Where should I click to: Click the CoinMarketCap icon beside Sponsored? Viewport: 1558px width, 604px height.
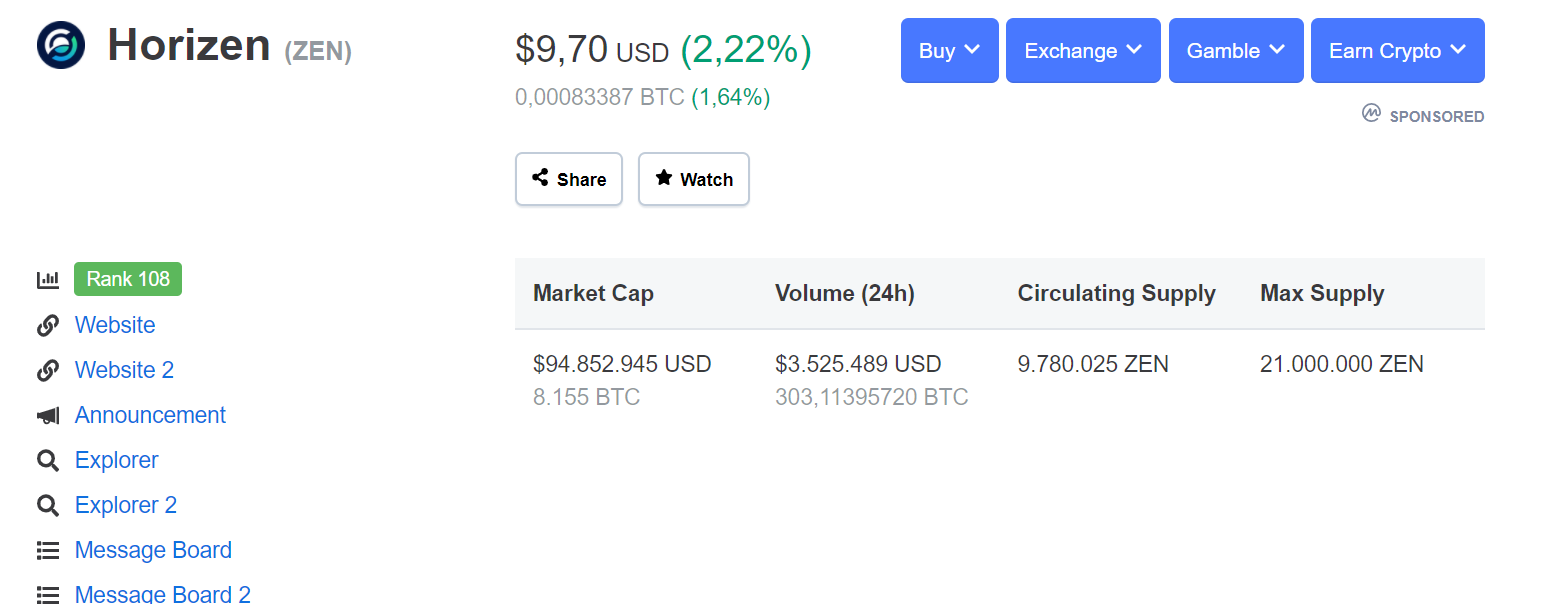1371,115
